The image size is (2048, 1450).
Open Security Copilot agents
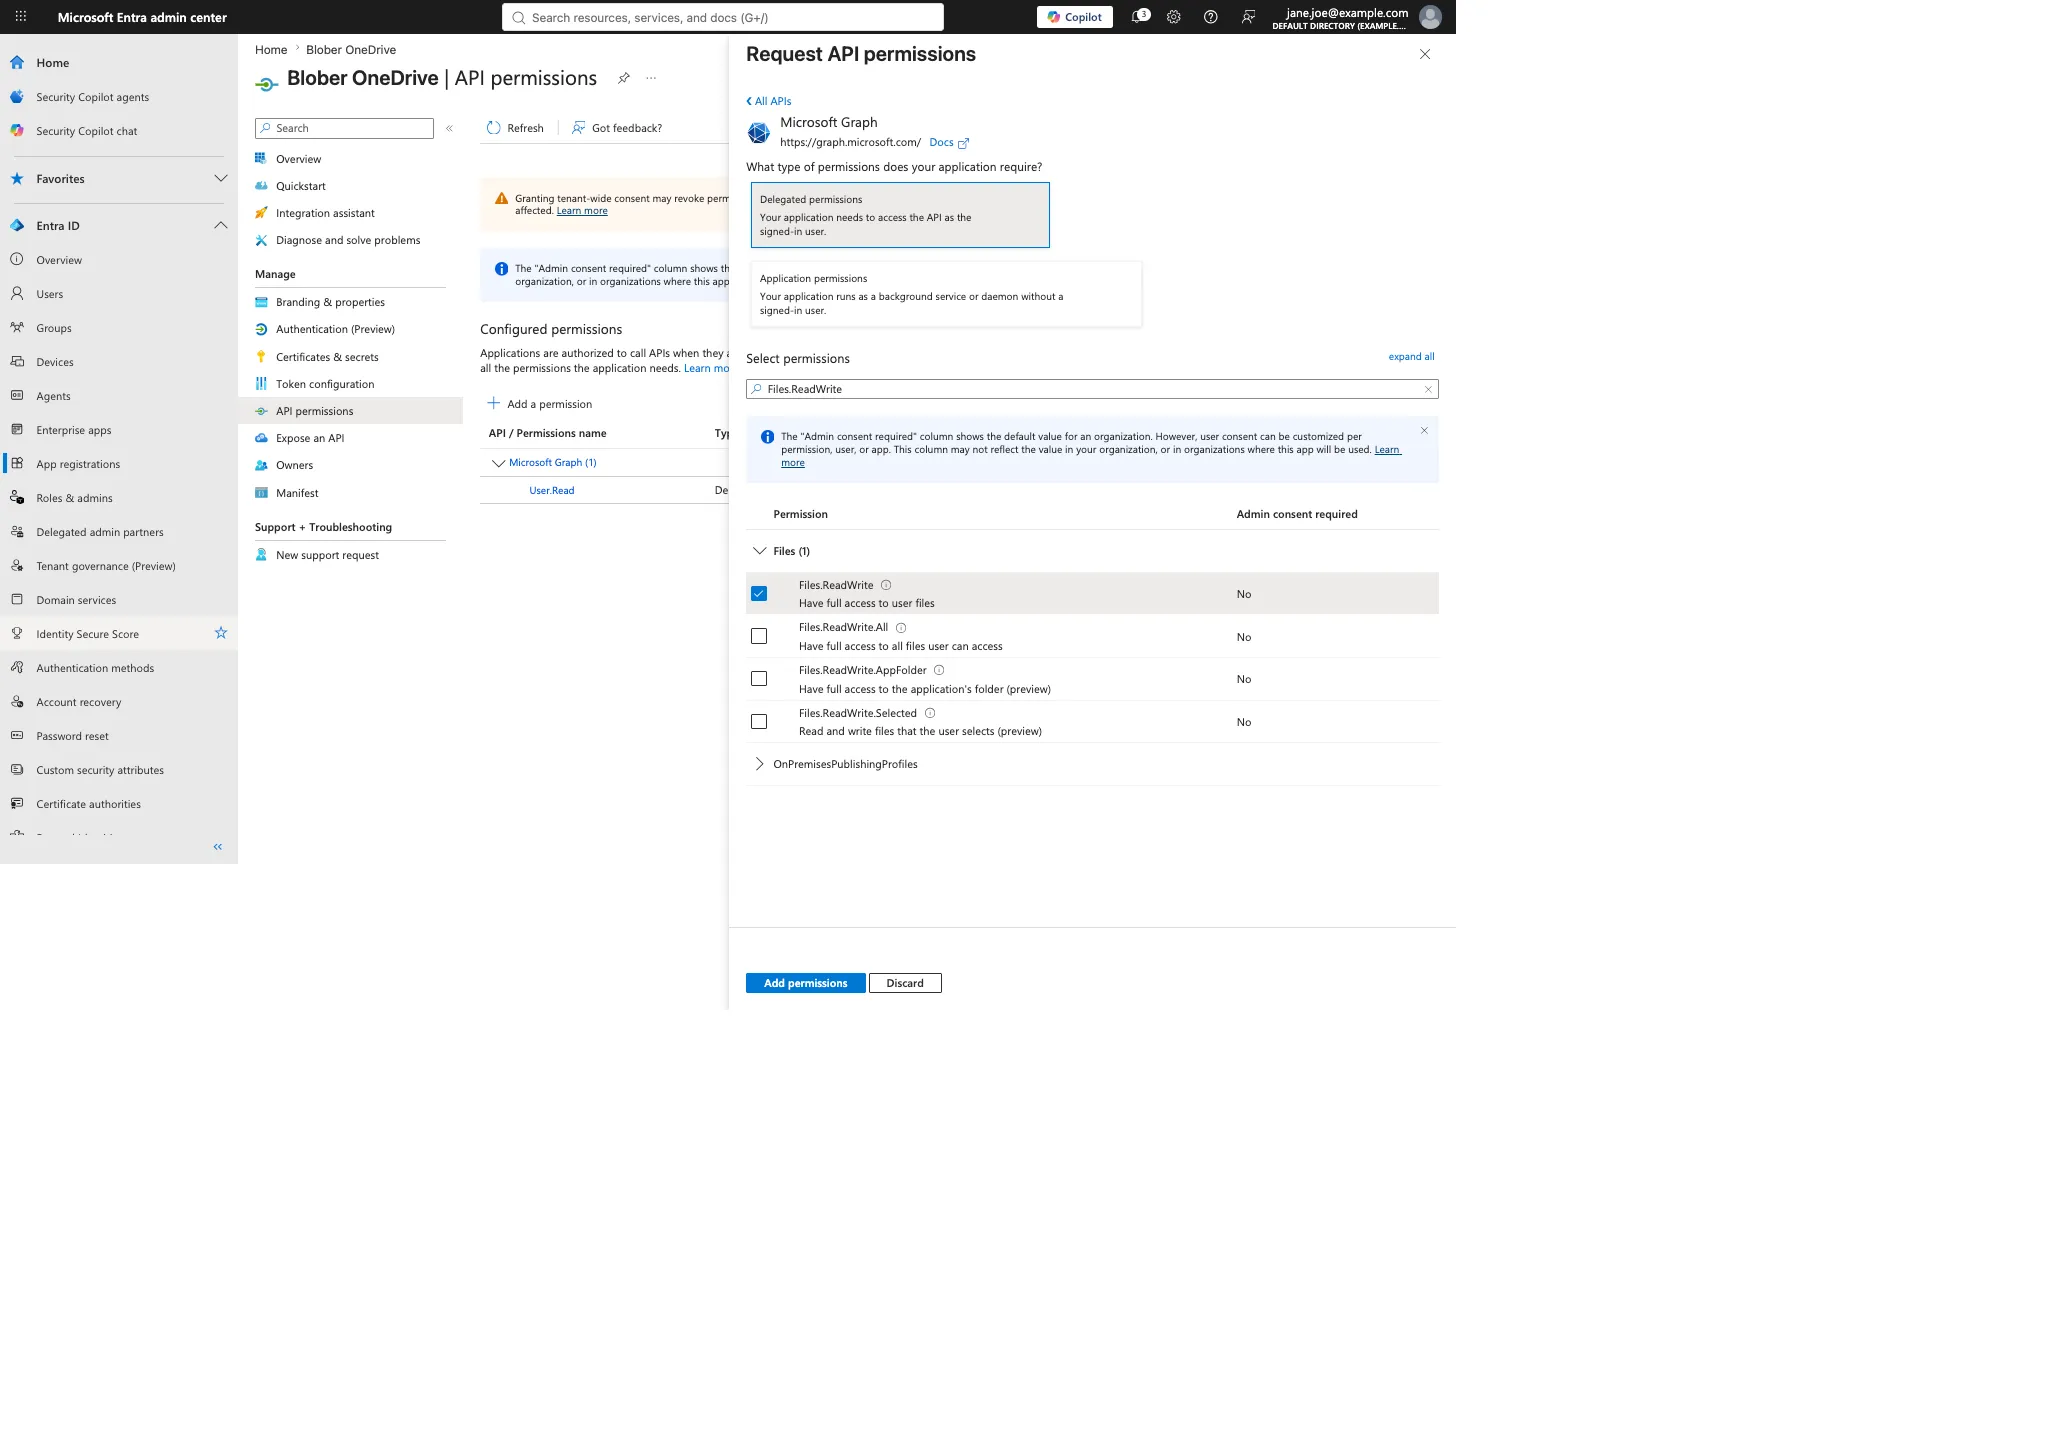(92, 97)
